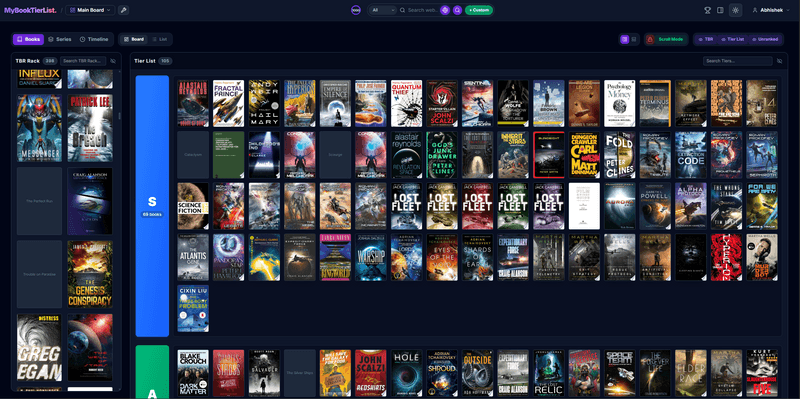Open the All search filter dropdown
800x399 pixels.
click(383, 10)
